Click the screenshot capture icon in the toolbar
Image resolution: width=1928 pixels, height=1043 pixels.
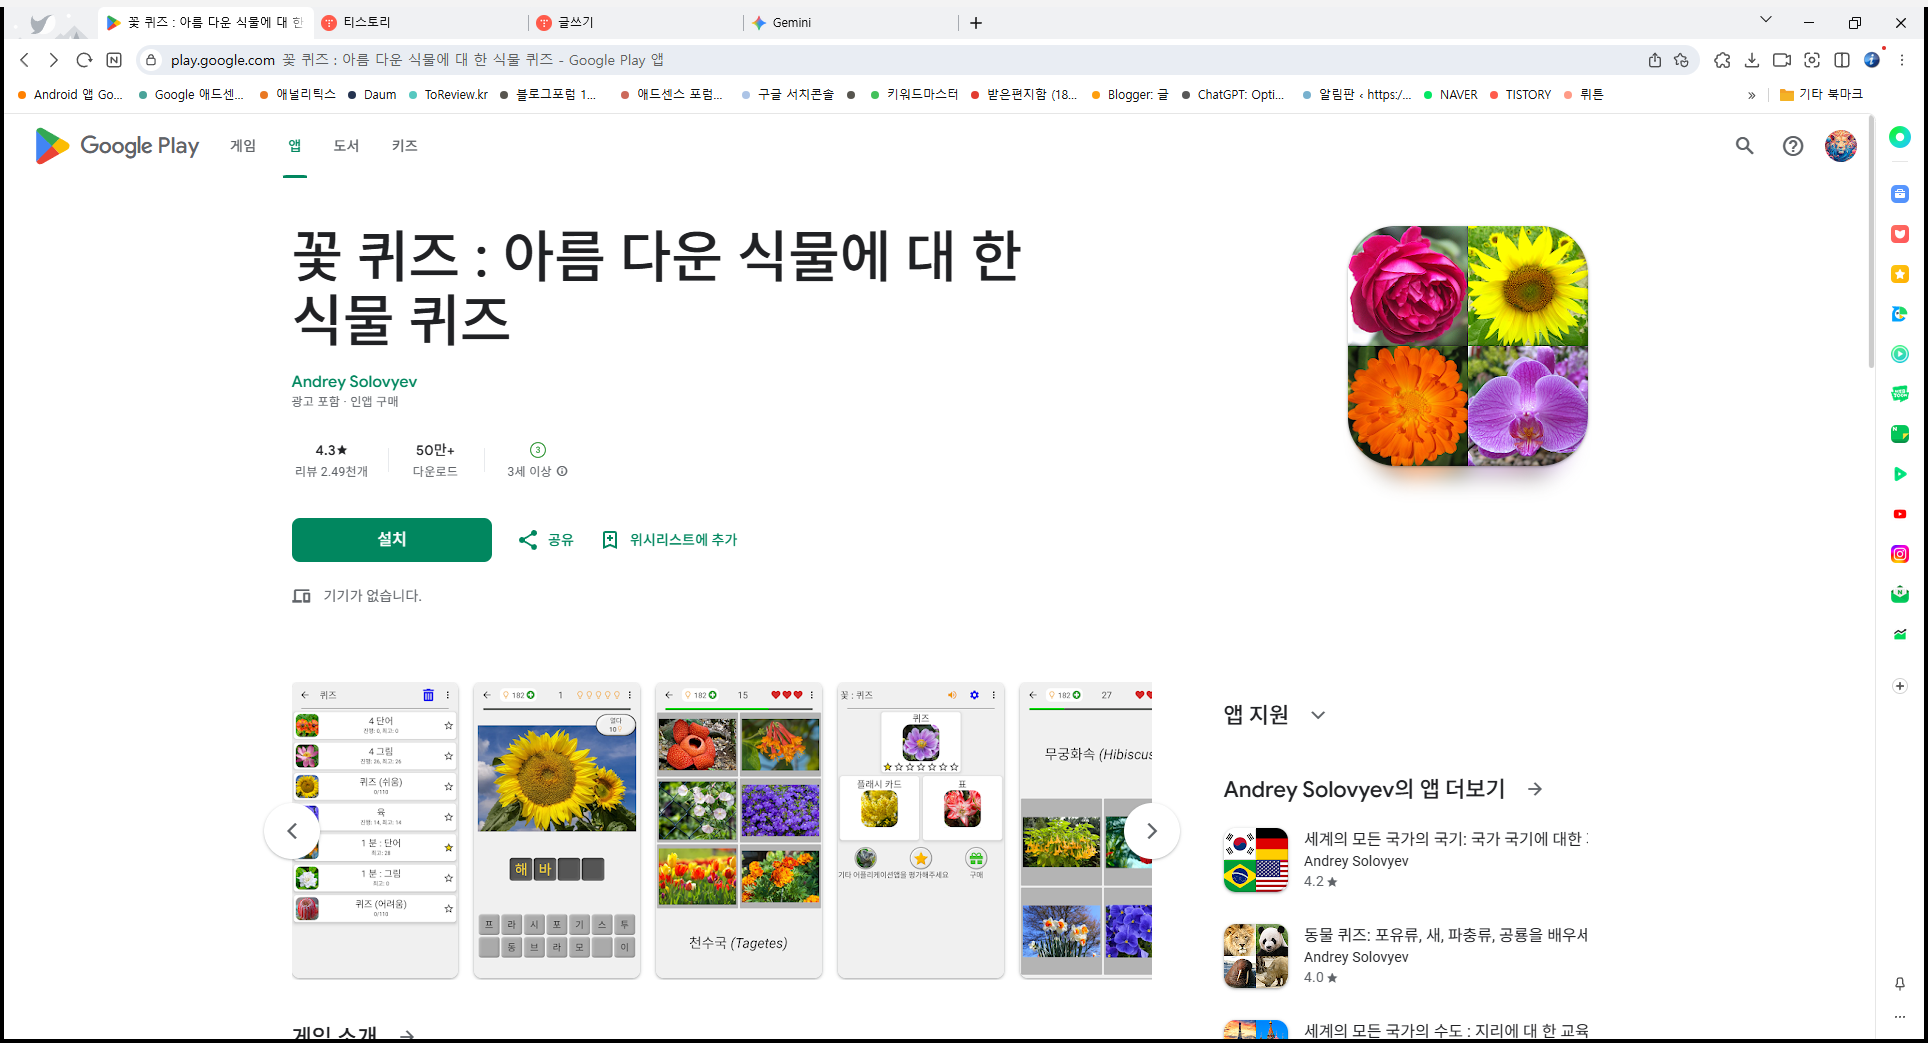tap(1812, 60)
